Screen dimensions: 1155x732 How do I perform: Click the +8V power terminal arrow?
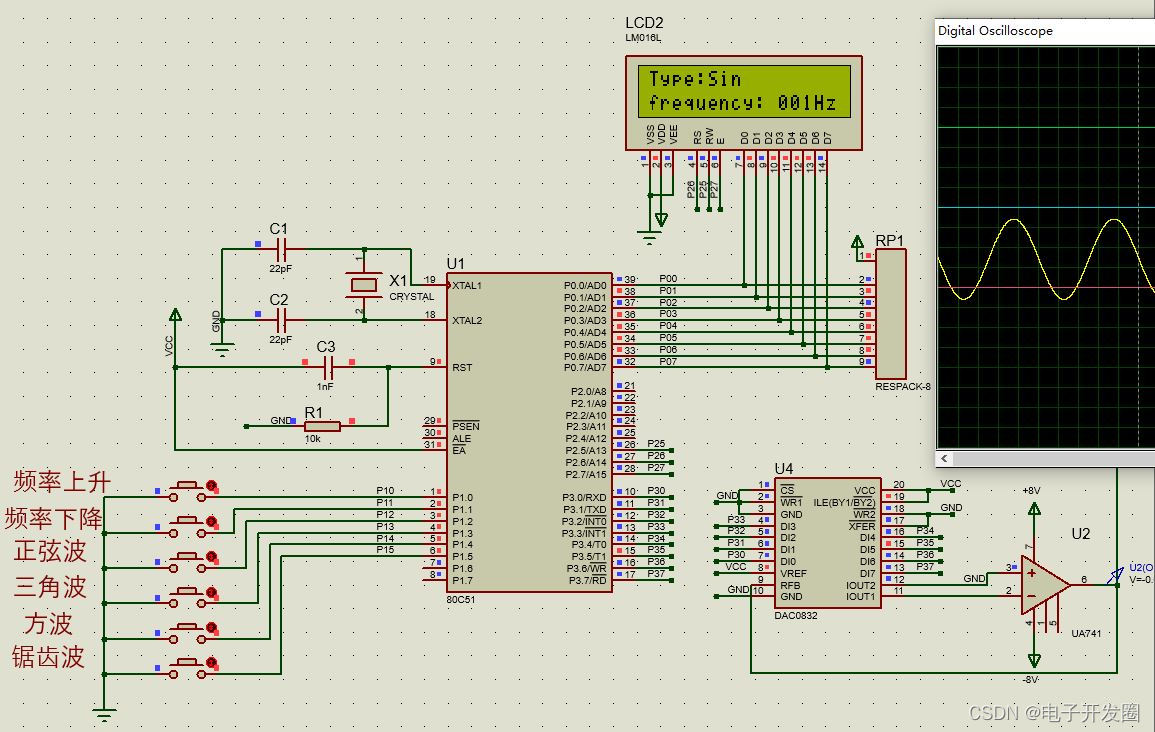1034,509
